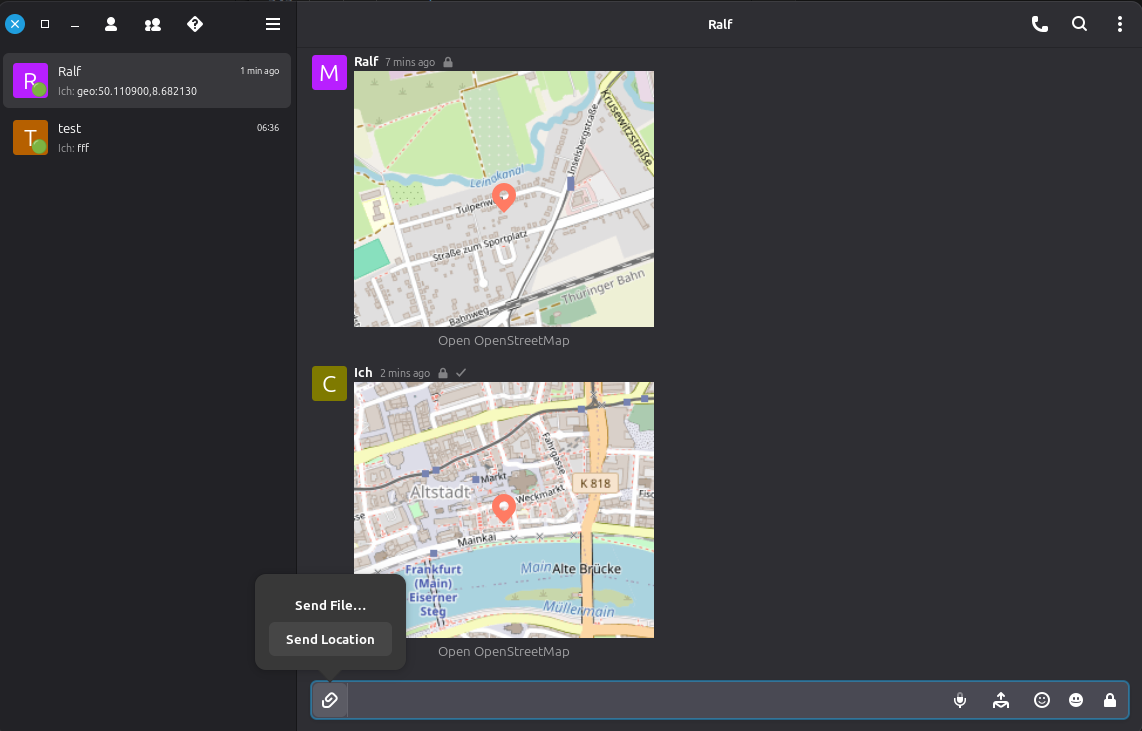Open OpenStreetMap for your Frankfurt location
The height and width of the screenshot is (731, 1142).
tap(503, 651)
